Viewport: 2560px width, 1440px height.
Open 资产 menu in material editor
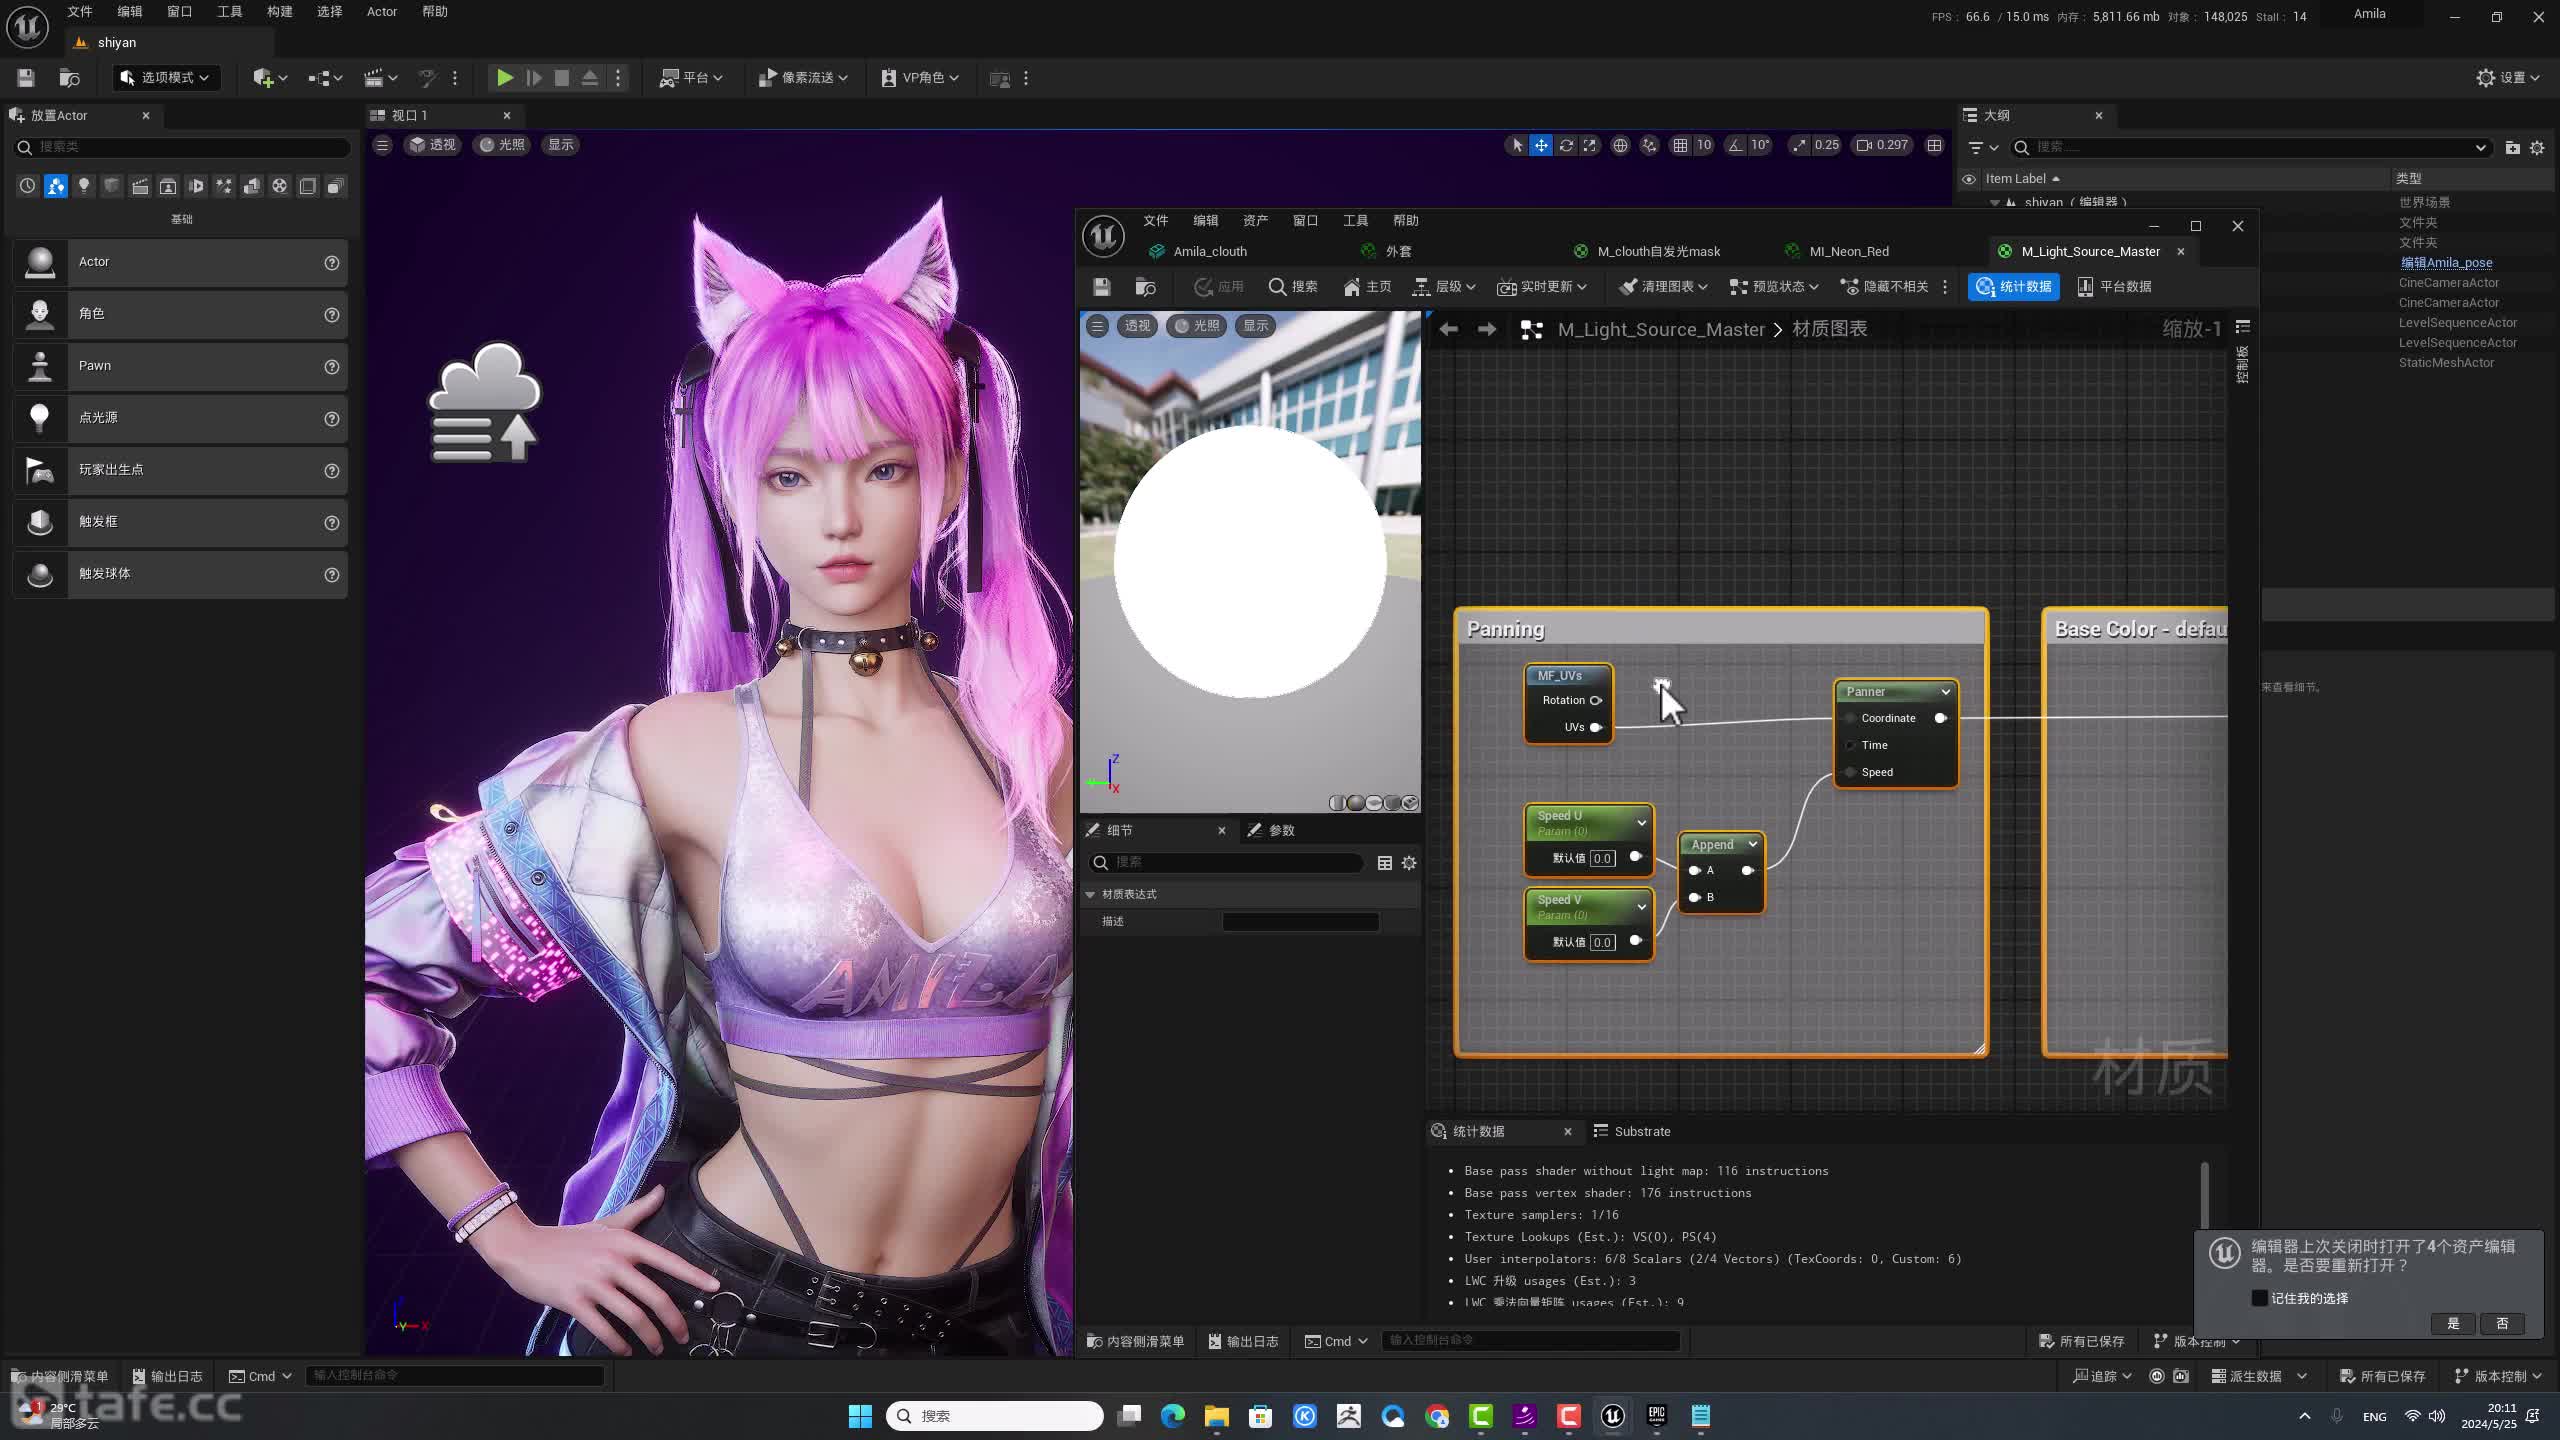point(1255,221)
